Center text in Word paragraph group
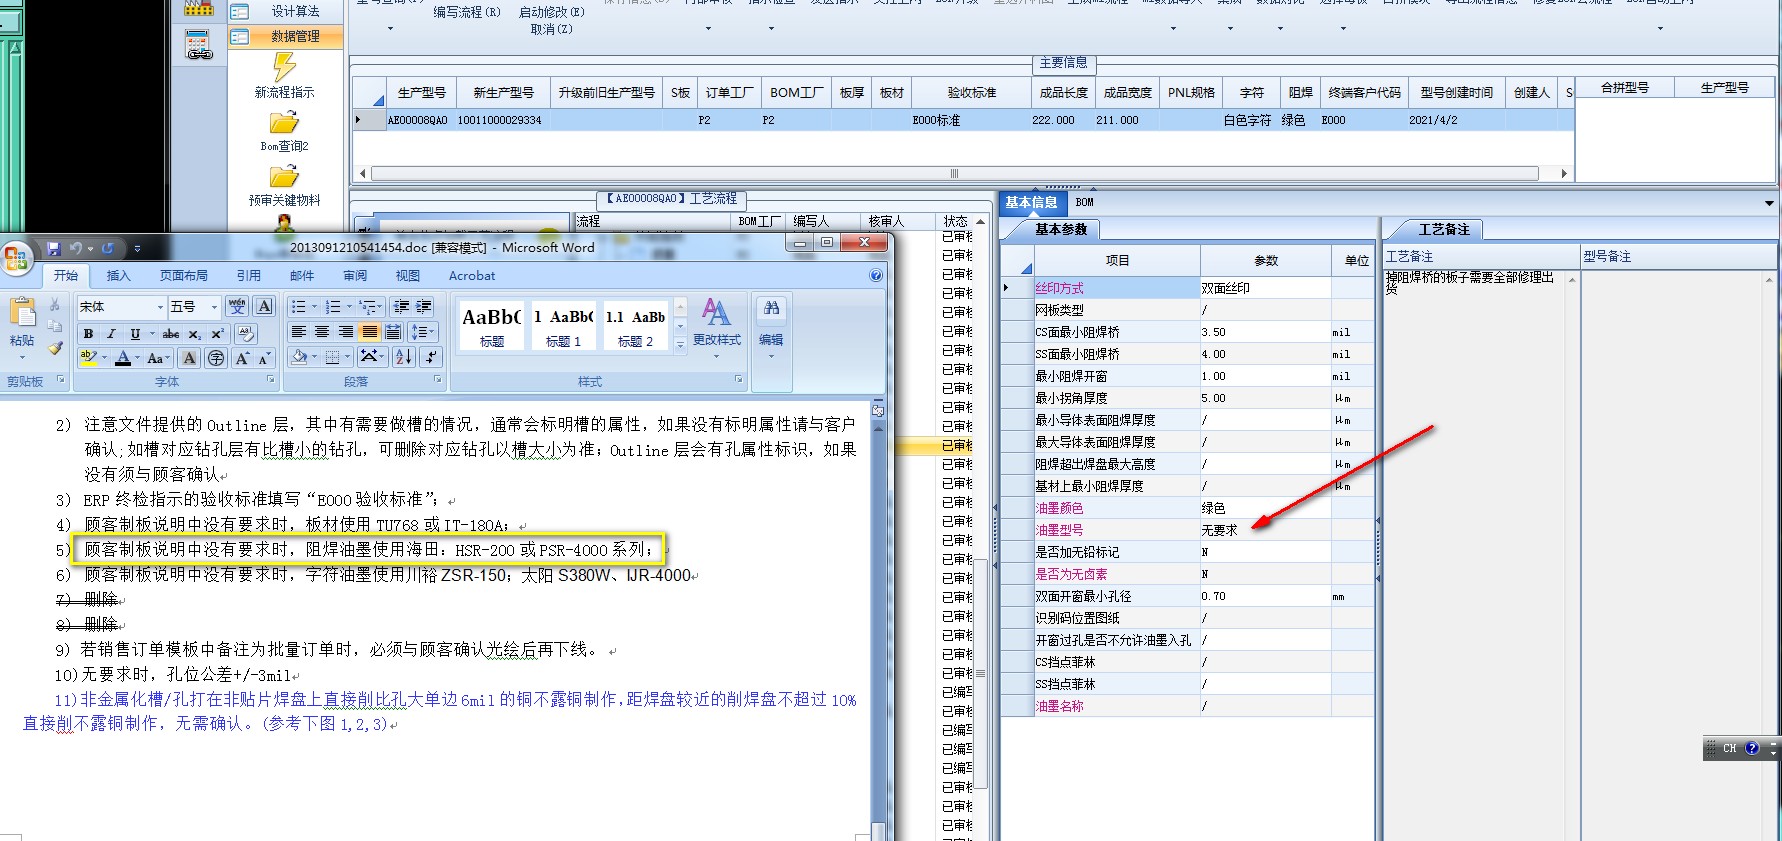The width and height of the screenshot is (1782, 841). point(322,332)
